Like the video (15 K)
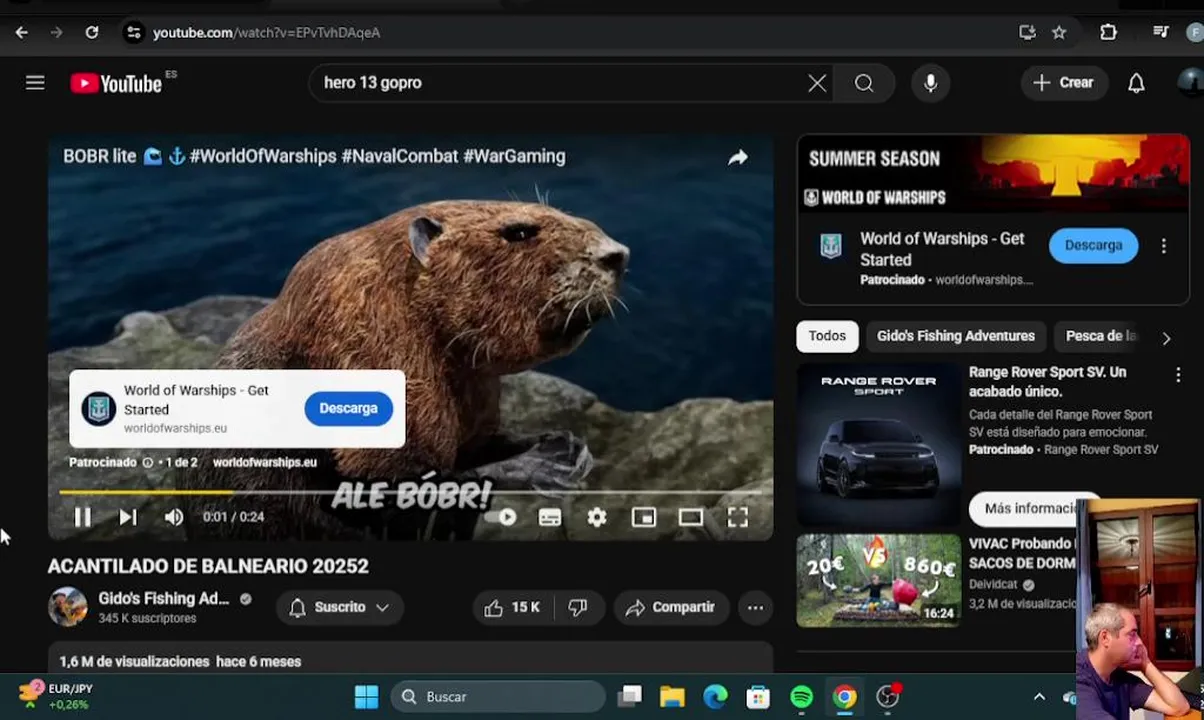 point(512,607)
